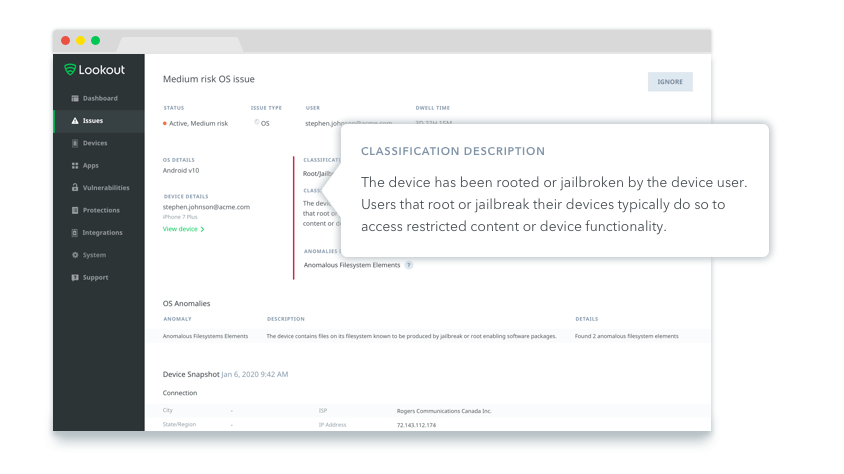Click the empty browser tab
The width and height of the screenshot is (844, 474).
point(180,44)
